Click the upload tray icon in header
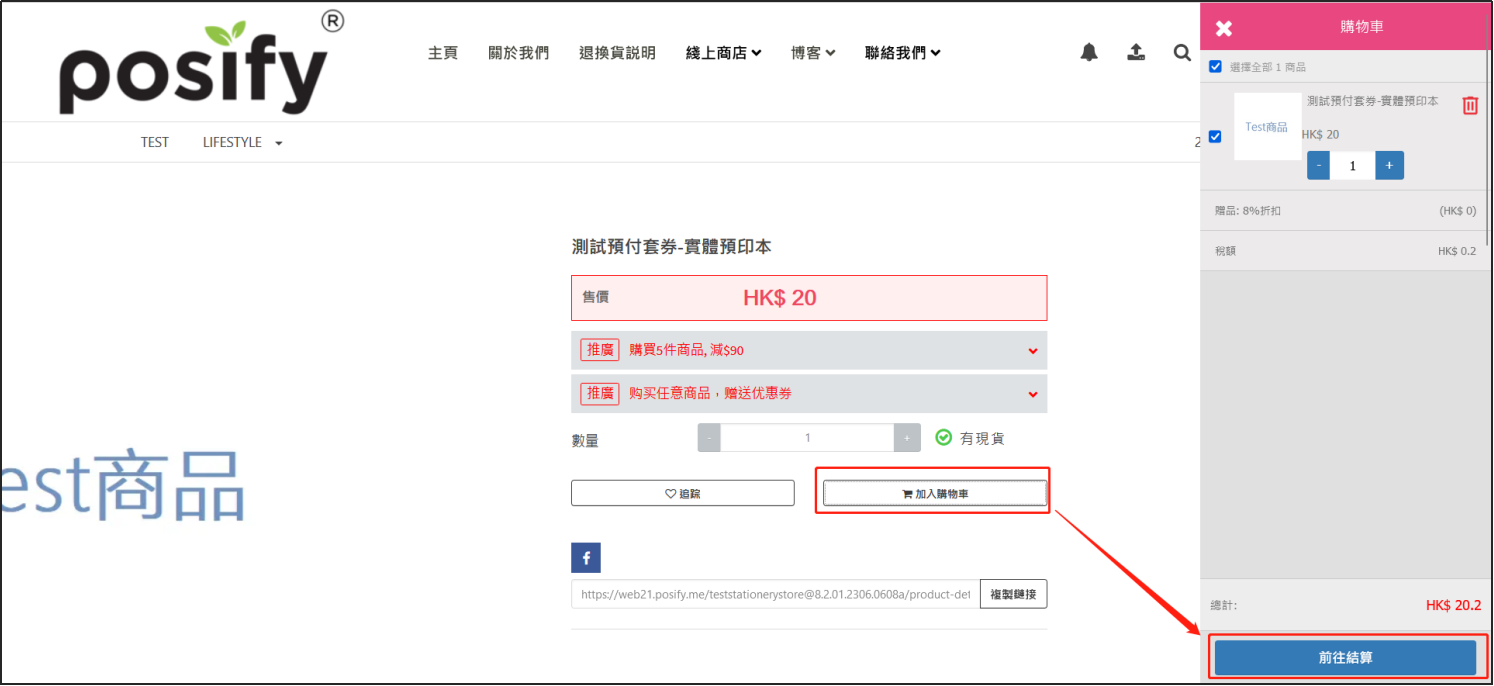Screen dimensions: 1494x686 coord(1136,52)
